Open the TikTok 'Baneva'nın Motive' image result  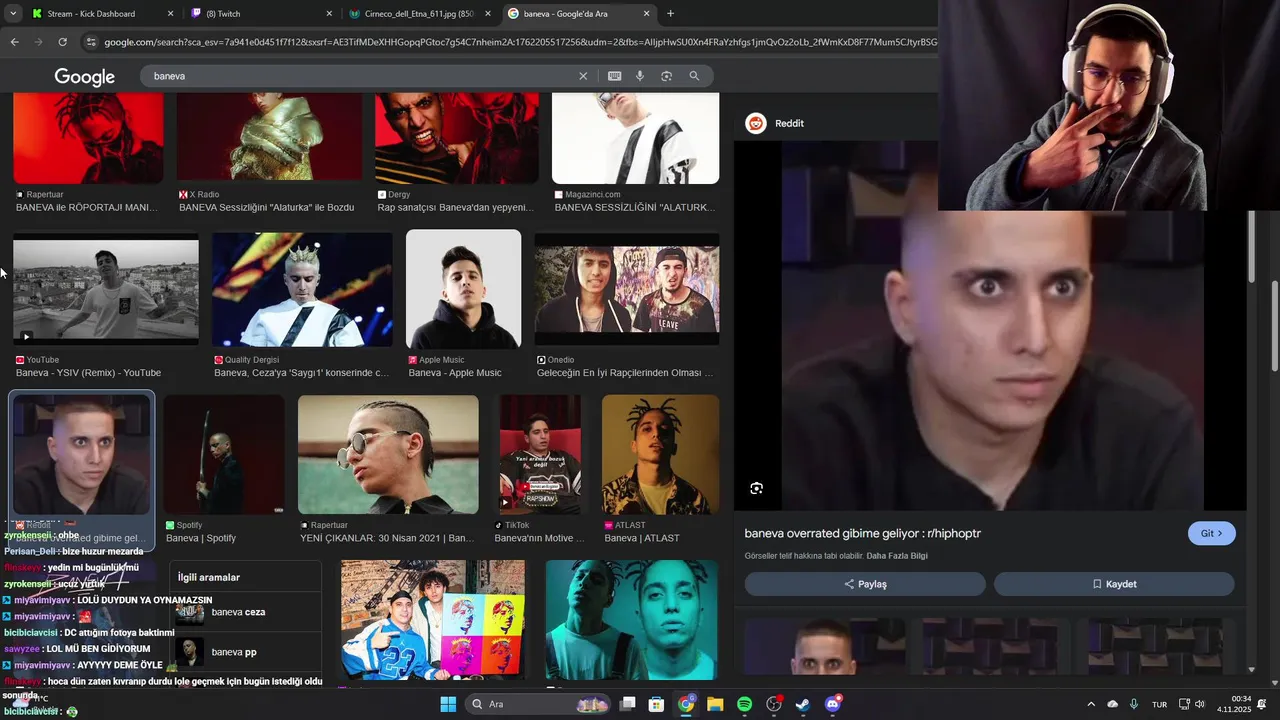(540, 454)
